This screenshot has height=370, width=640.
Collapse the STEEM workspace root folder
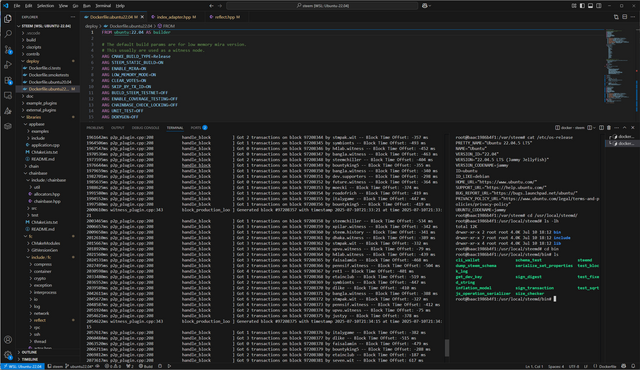[x=48, y=26]
